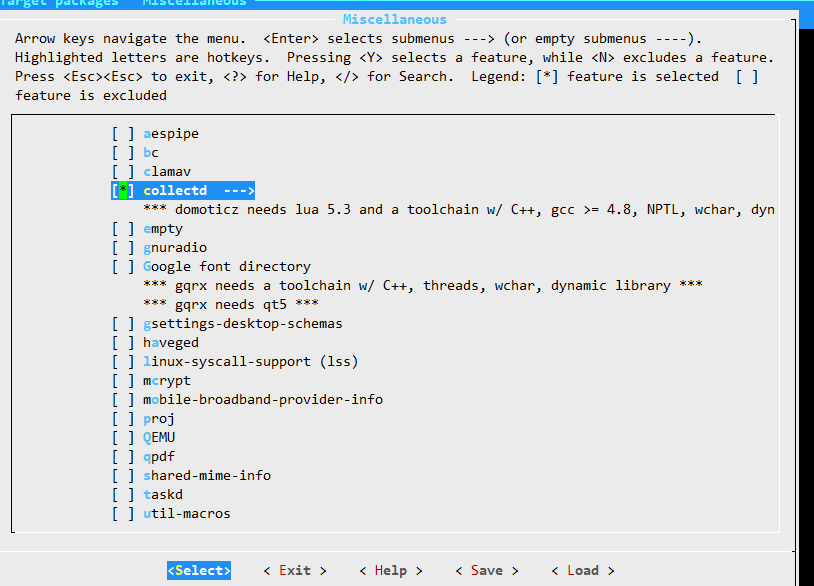Click Miscellaneous in the top breadcrumb bar
Screen dimensions: 814x586
[195, 3]
